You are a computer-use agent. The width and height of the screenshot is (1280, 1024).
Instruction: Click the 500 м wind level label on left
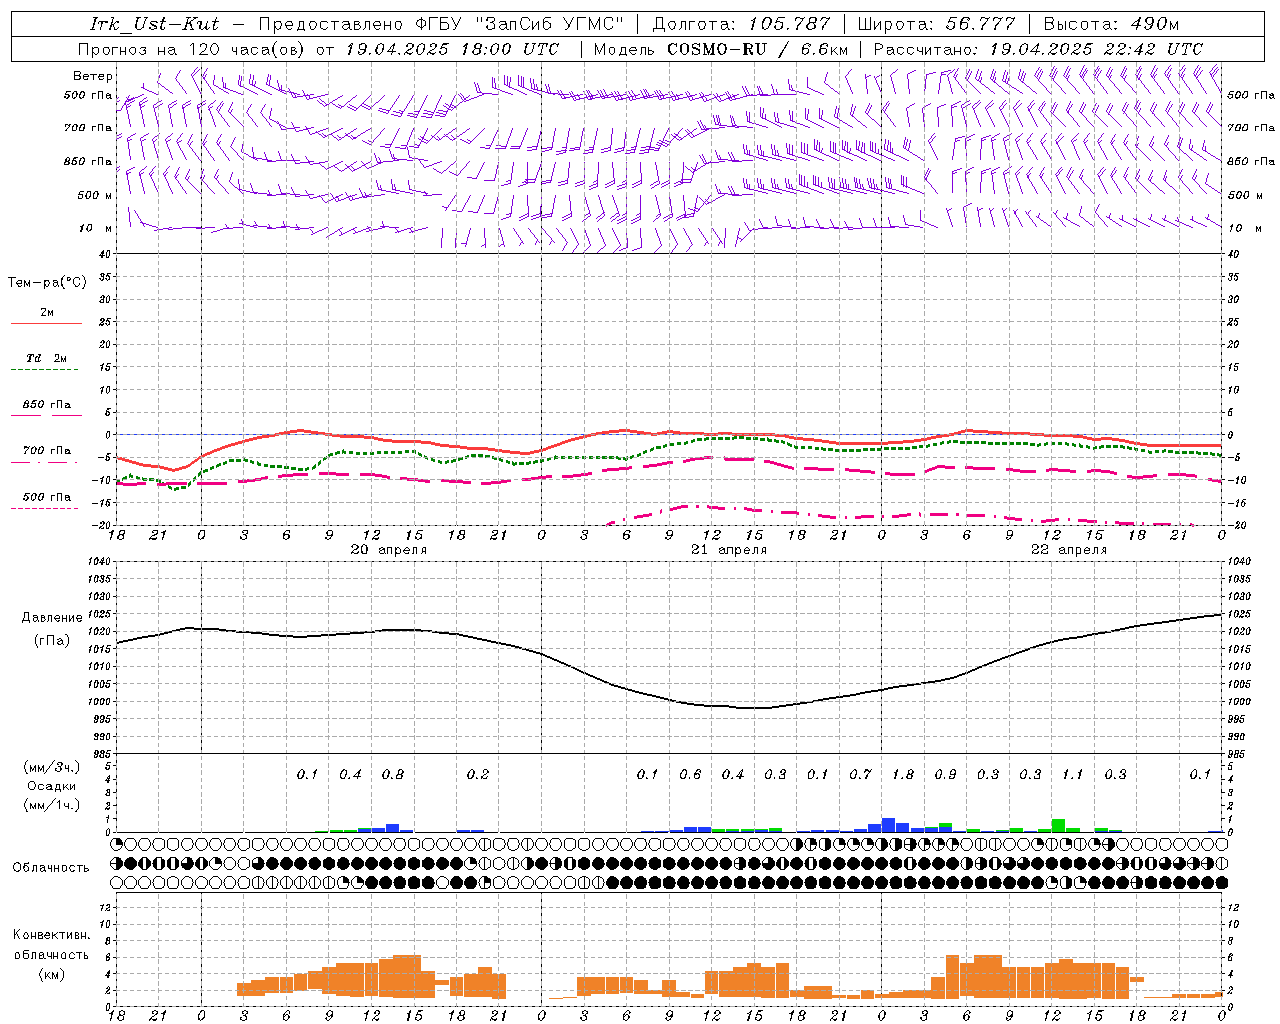[95, 195]
